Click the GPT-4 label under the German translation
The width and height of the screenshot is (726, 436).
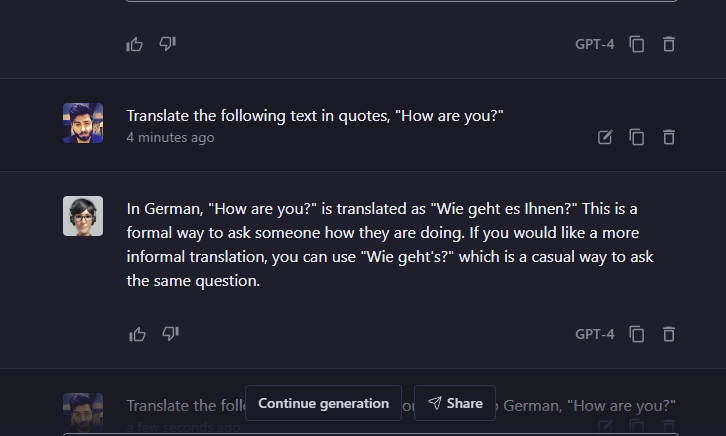[x=595, y=334]
